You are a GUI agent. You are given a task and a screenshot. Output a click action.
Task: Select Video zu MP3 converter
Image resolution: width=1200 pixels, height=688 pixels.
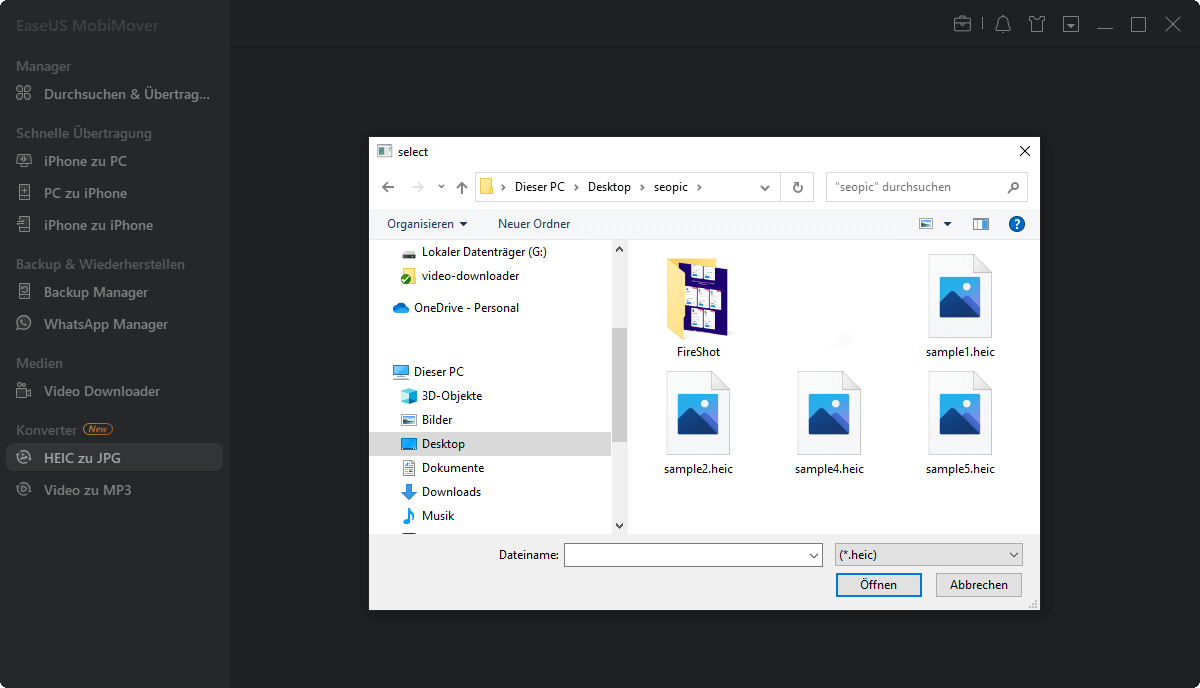(x=115, y=490)
